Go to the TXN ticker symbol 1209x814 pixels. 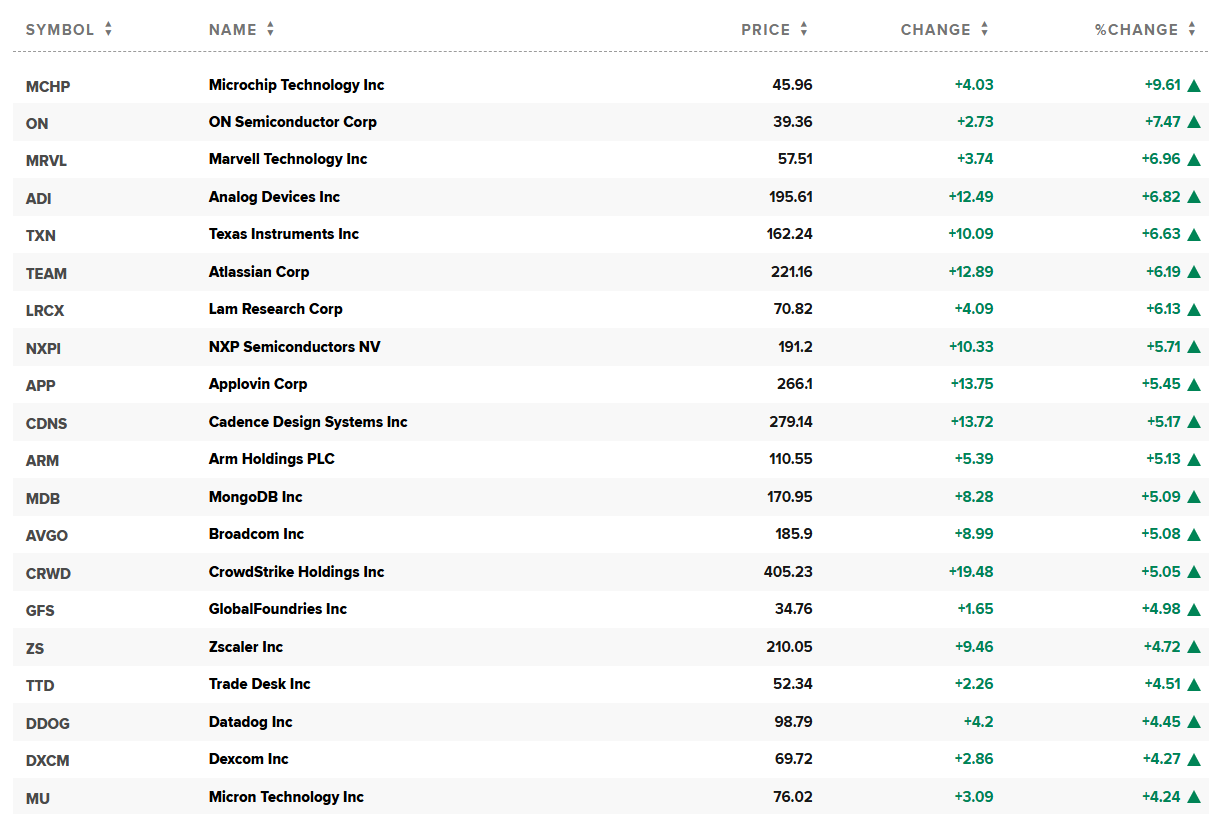coord(41,235)
